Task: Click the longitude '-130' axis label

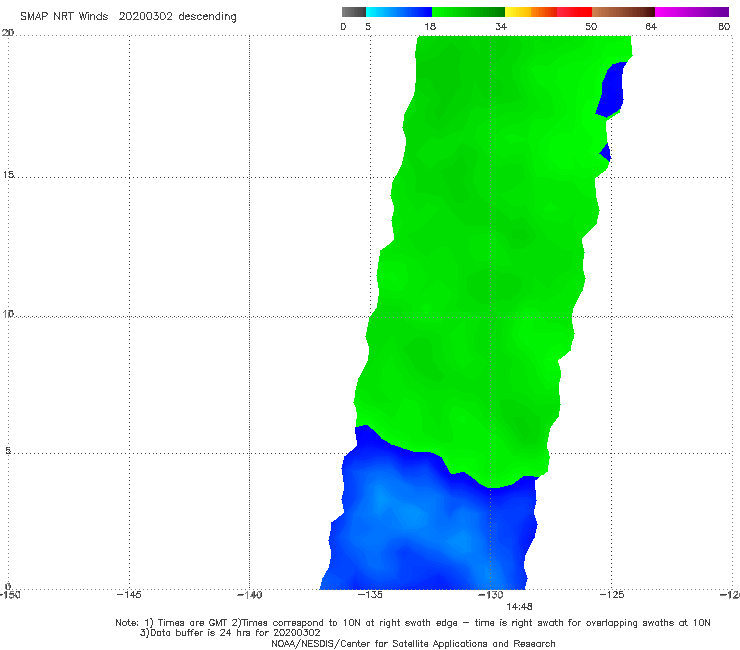Action: point(491,595)
